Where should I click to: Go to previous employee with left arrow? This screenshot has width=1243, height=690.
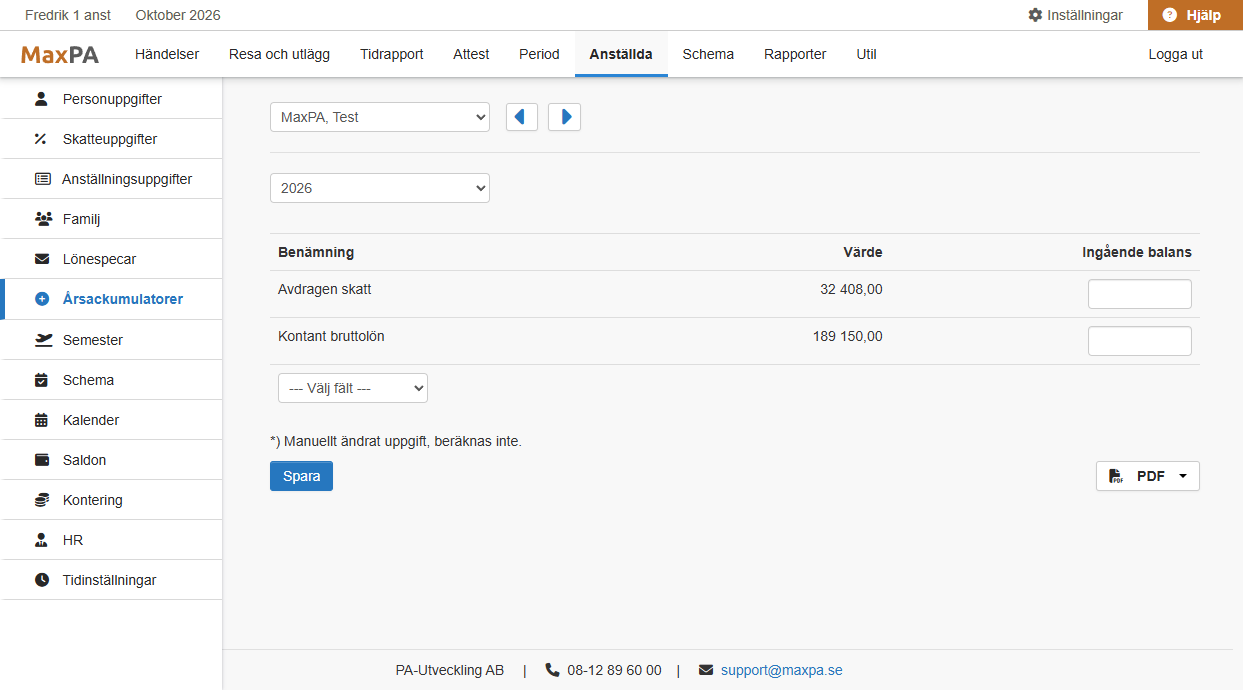pos(522,117)
